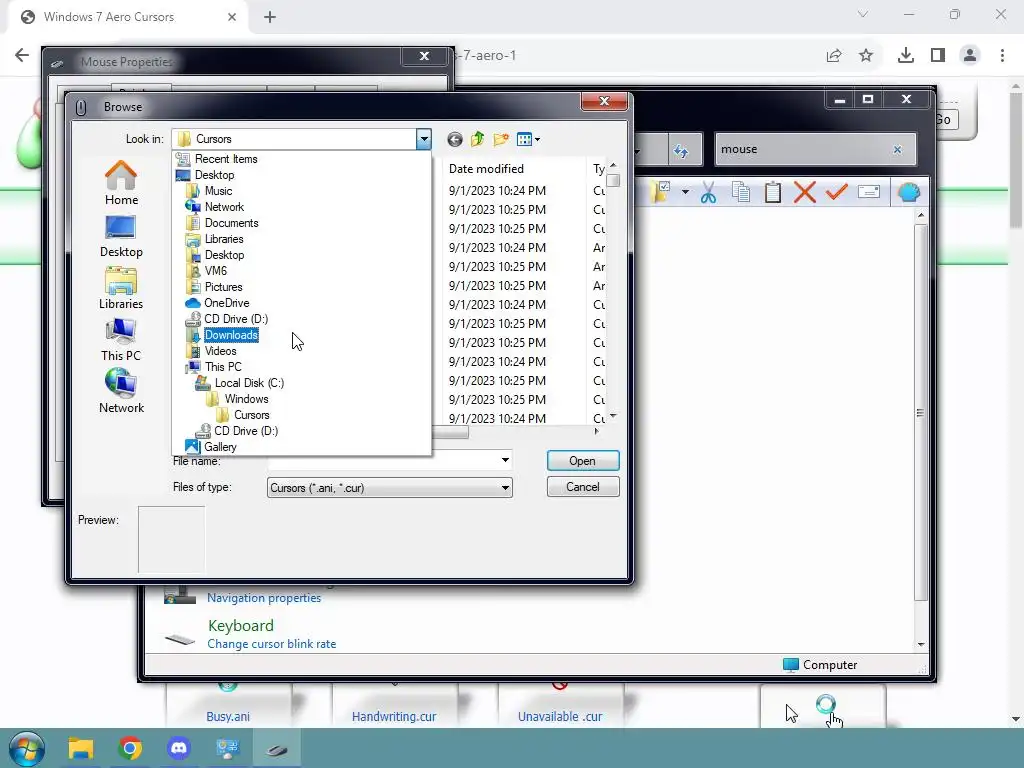Screen dimensions: 1024x768
Task: Bookmark this page with the star icon
Action: 866,56
